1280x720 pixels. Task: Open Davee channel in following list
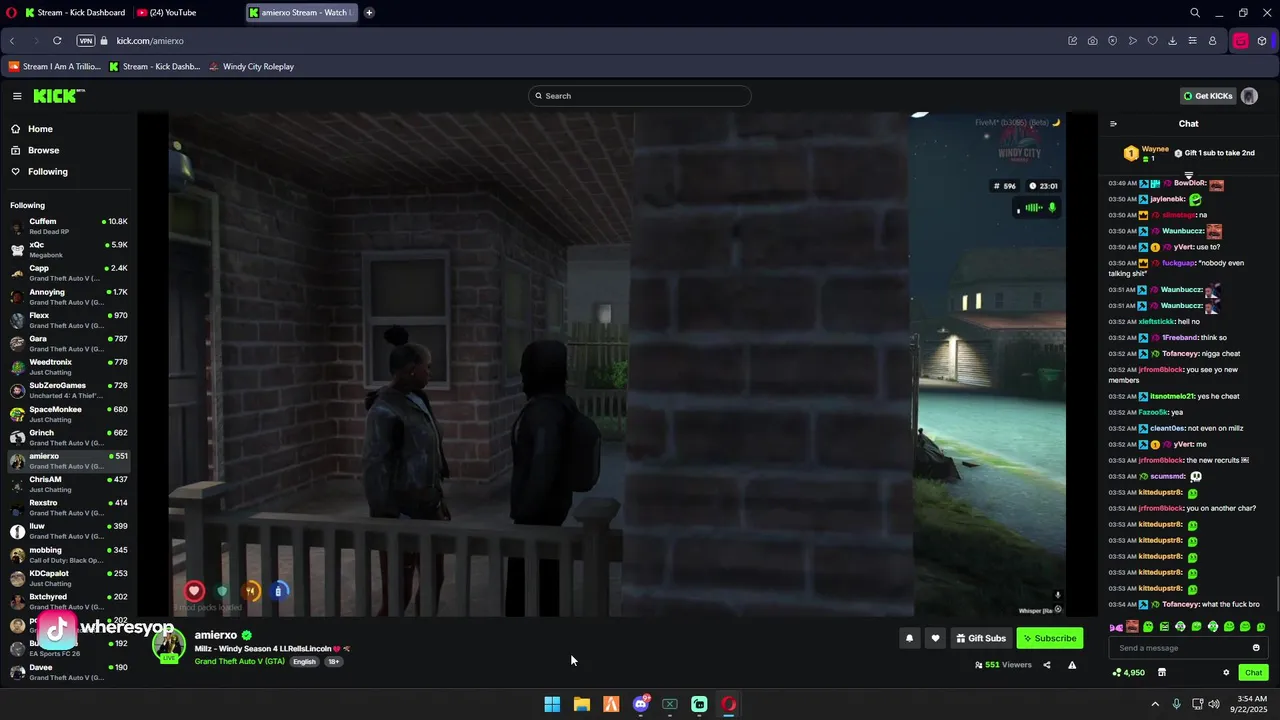tap(68, 672)
